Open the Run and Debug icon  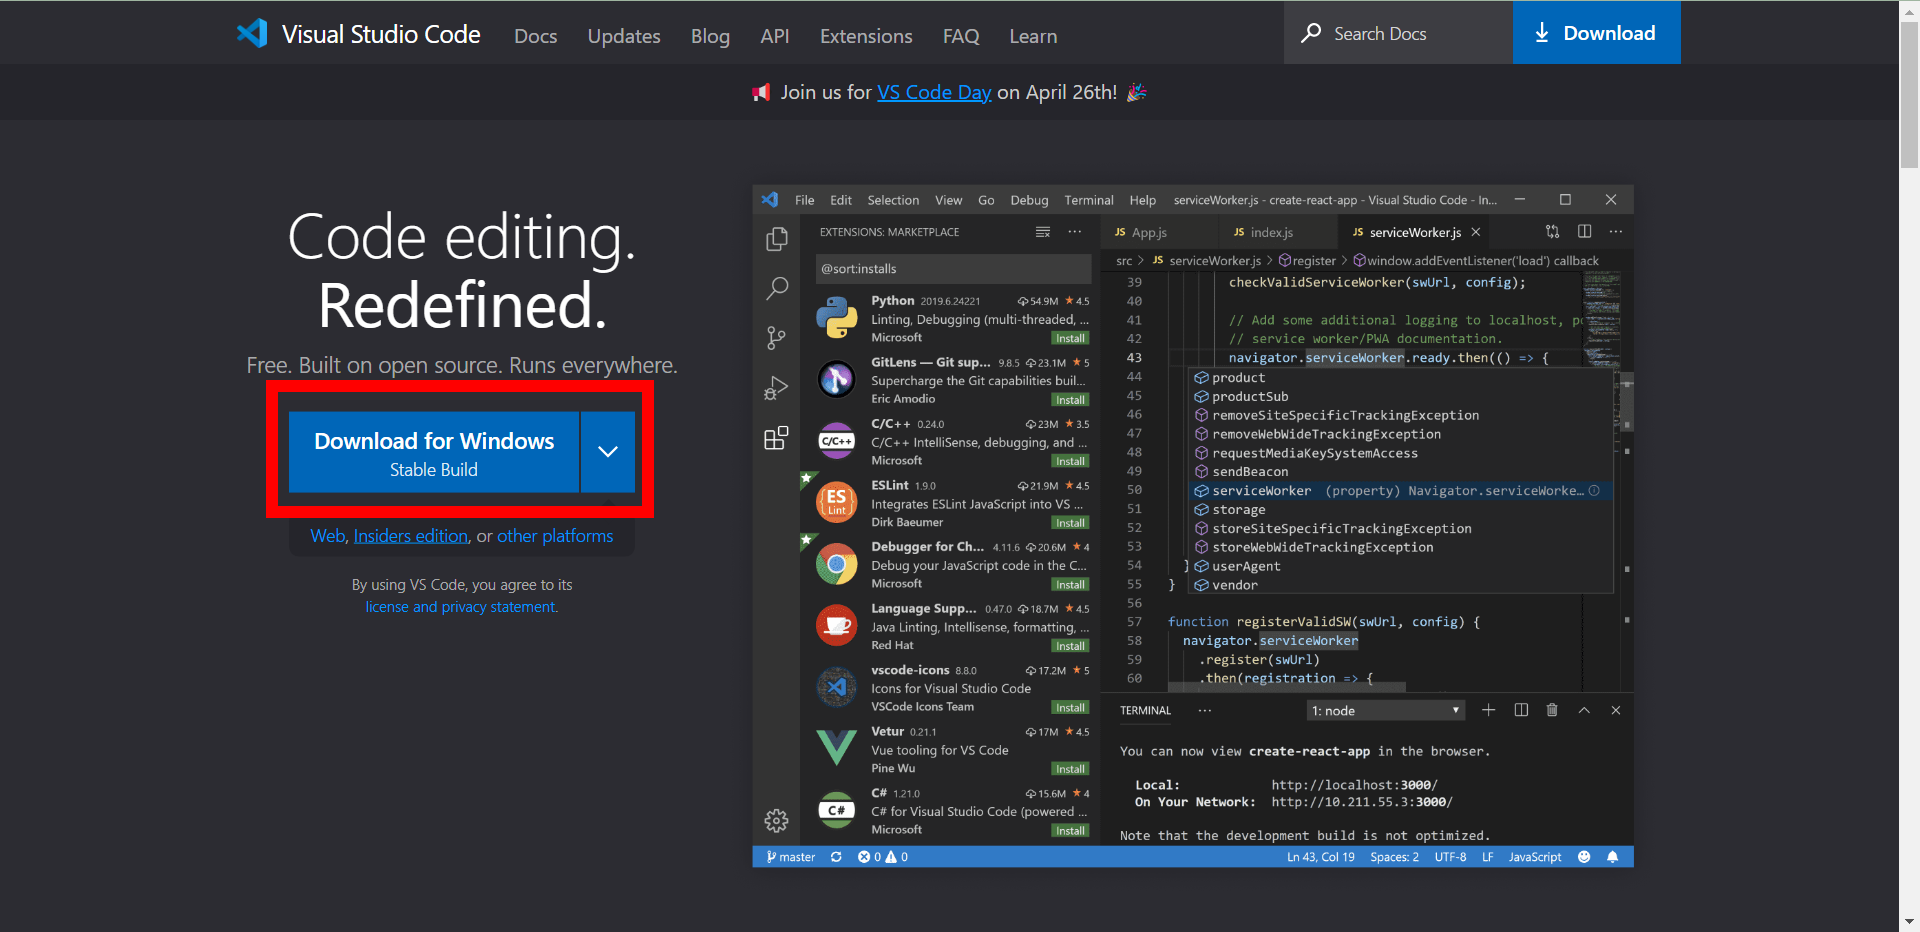(776, 388)
